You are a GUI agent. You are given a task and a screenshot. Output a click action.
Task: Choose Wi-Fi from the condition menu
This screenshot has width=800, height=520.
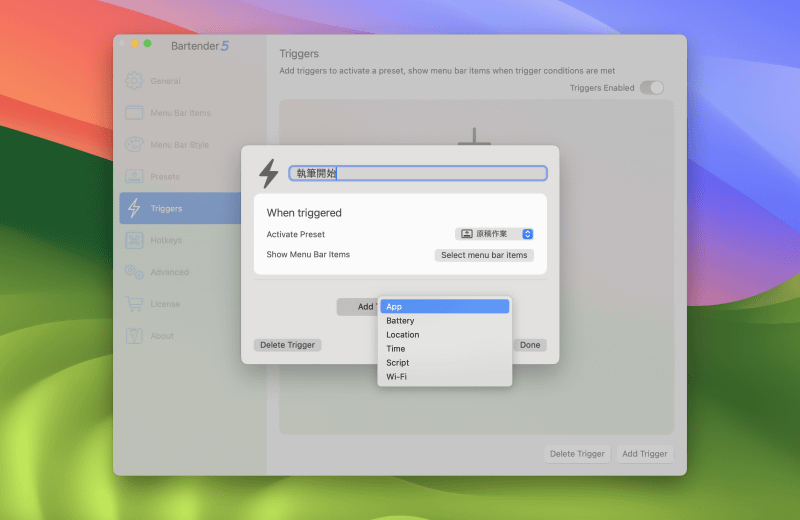coord(444,377)
